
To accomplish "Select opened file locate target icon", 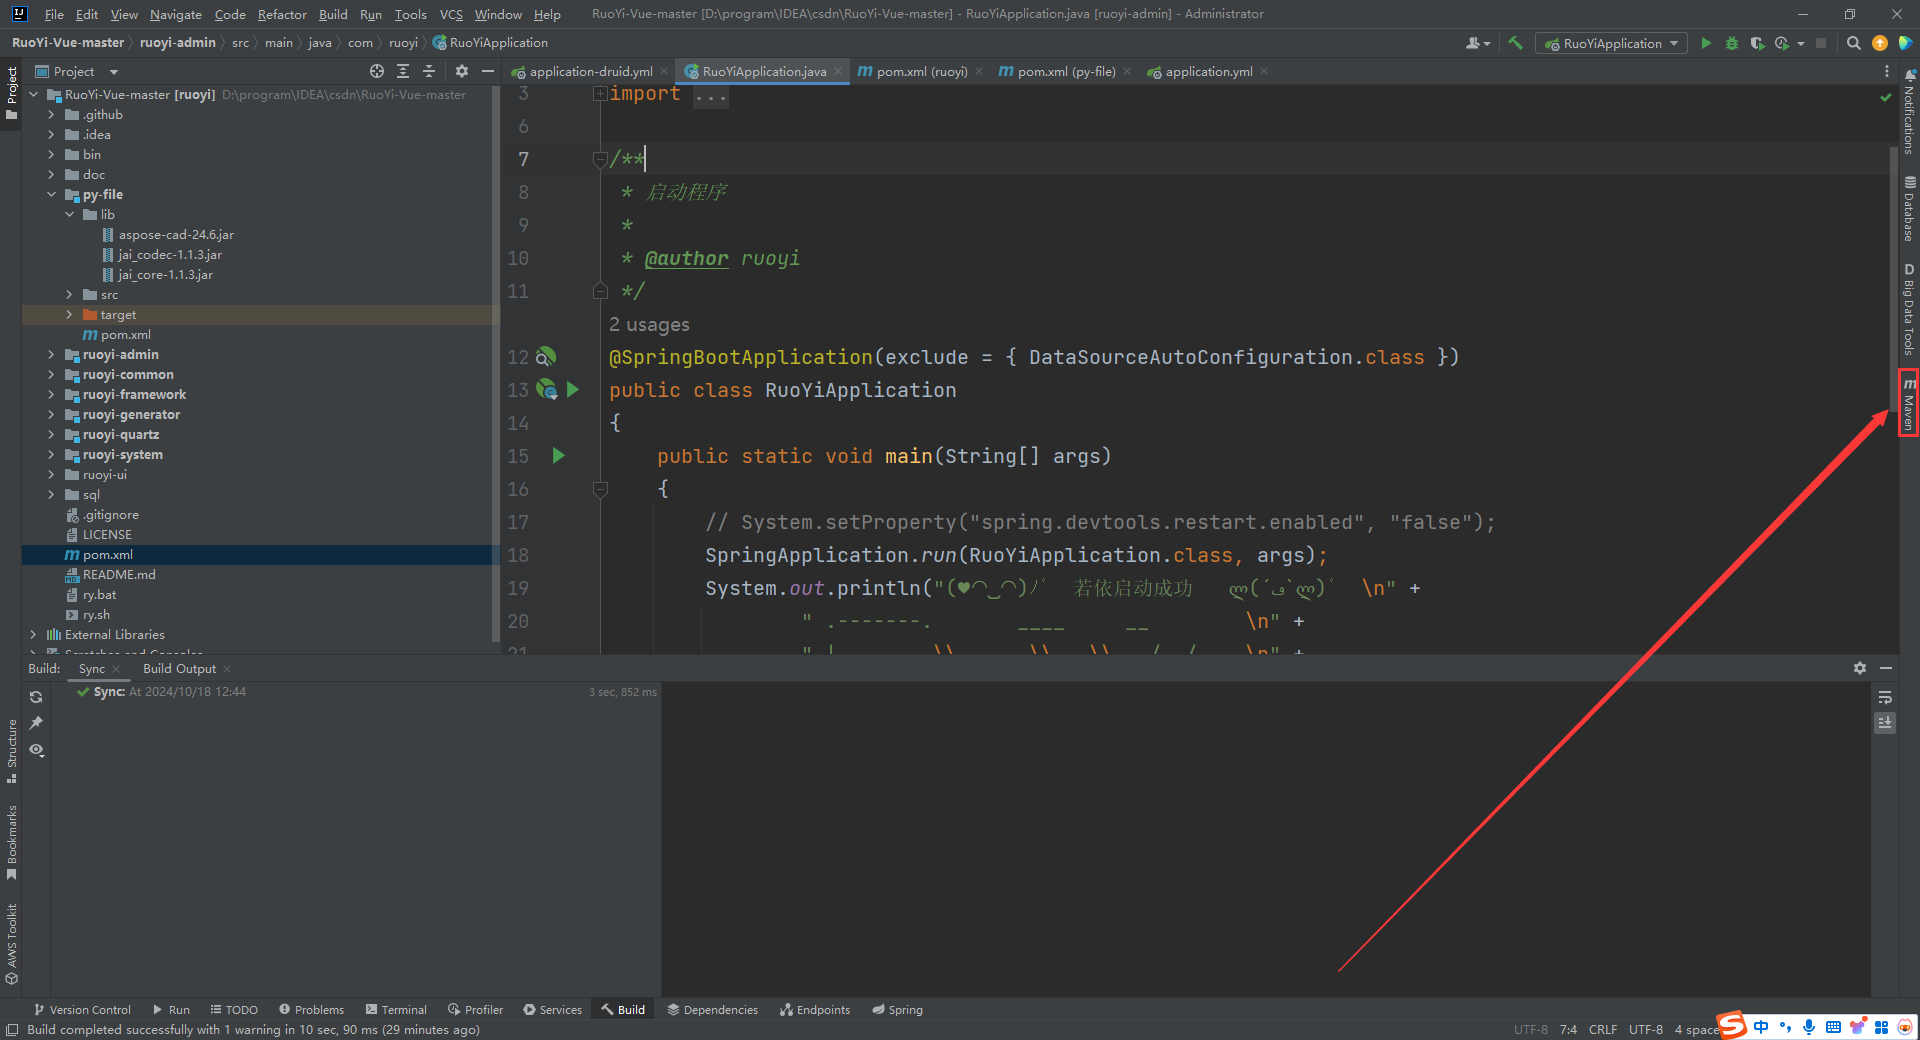I will pyautogui.click(x=377, y=71).
